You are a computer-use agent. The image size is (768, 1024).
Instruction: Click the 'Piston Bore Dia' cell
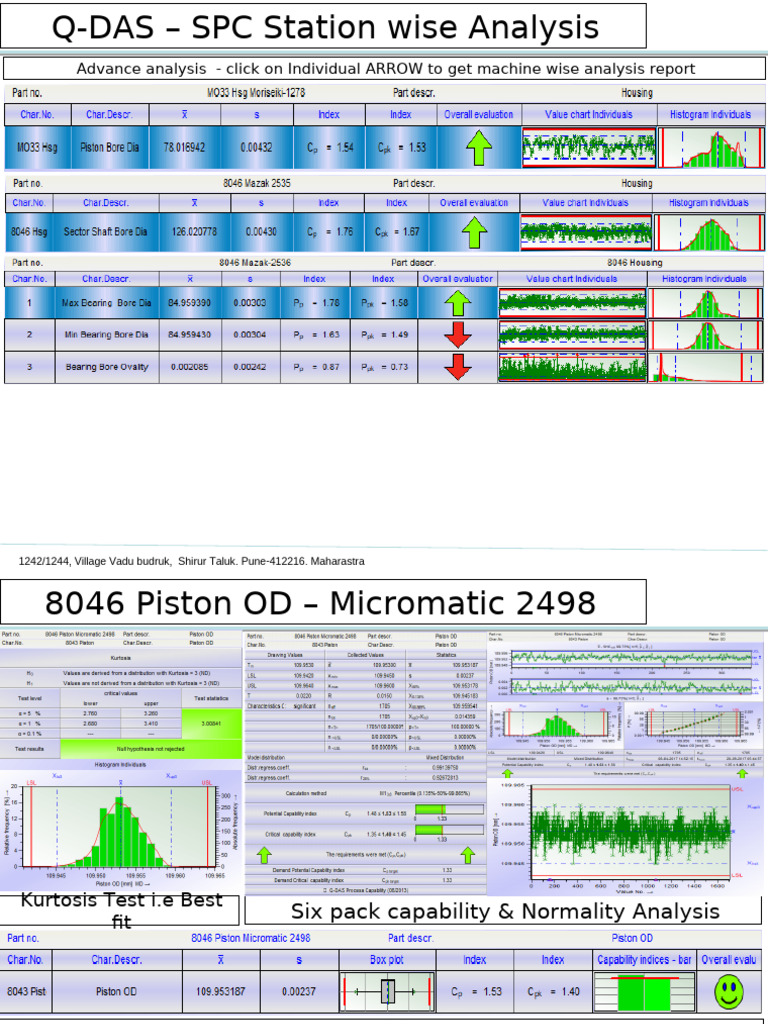110,148
